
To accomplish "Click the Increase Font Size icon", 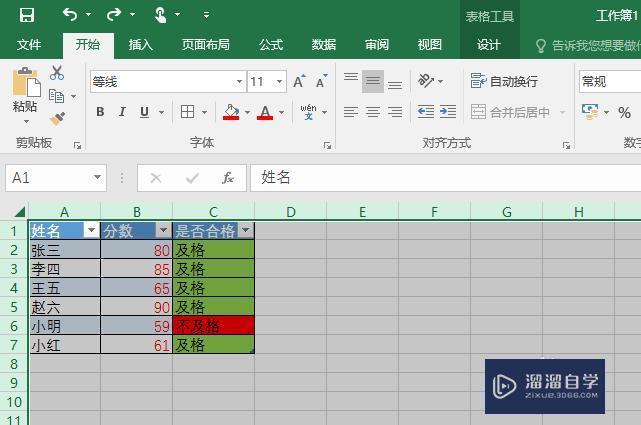I will 299,81.
